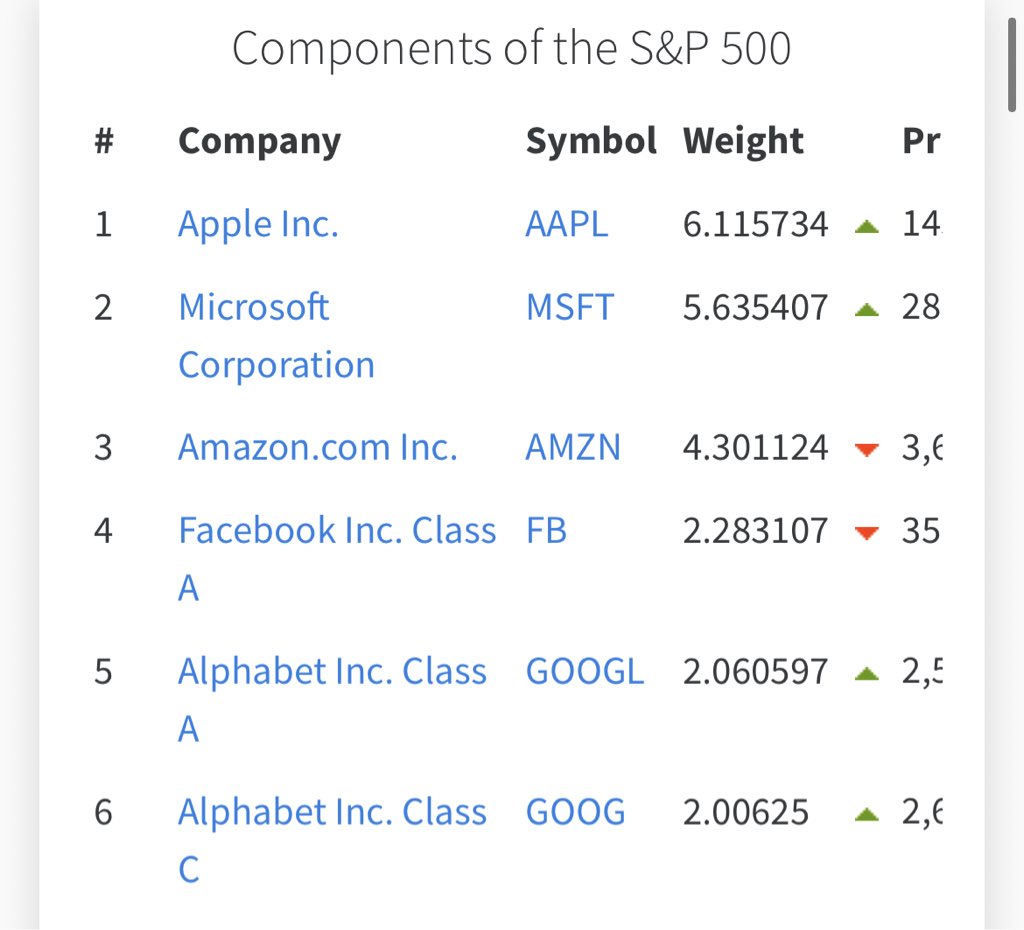The image size is (1024, 930).
Task: Click the green up arrow in the GOOGL row
Action: click(x=867, y=674)
